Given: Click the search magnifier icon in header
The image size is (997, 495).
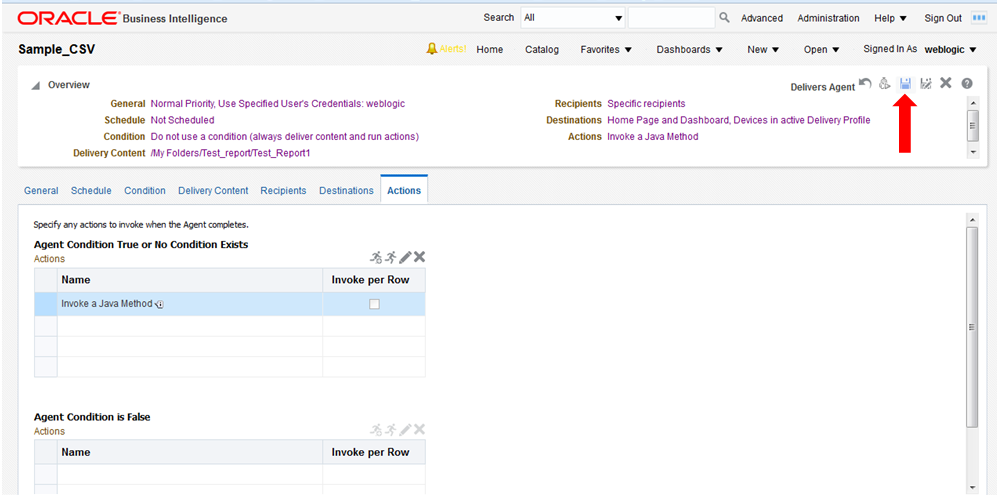Looking at the screenshot, I should [x=724, y=18].
